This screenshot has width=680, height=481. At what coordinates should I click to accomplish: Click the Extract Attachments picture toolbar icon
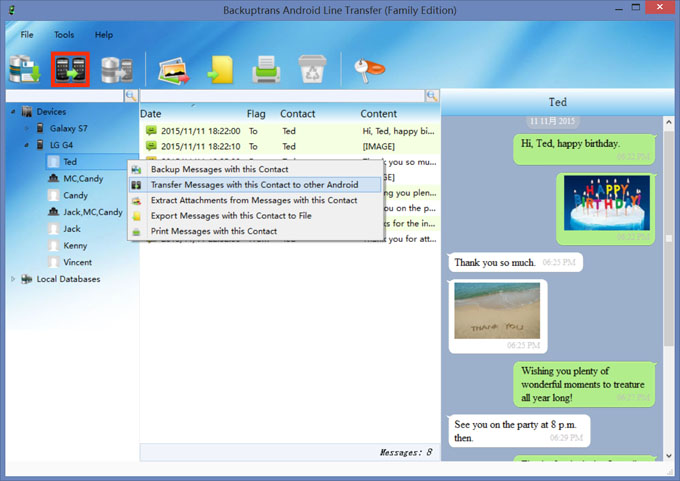pos(174,70)
